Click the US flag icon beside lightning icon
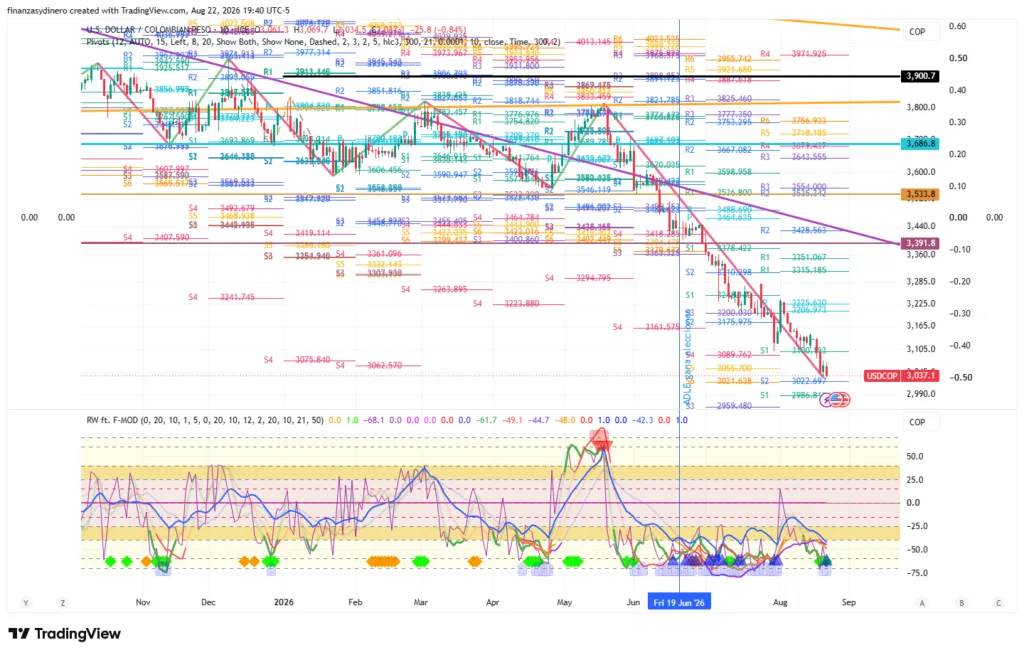 click(836, 398)
